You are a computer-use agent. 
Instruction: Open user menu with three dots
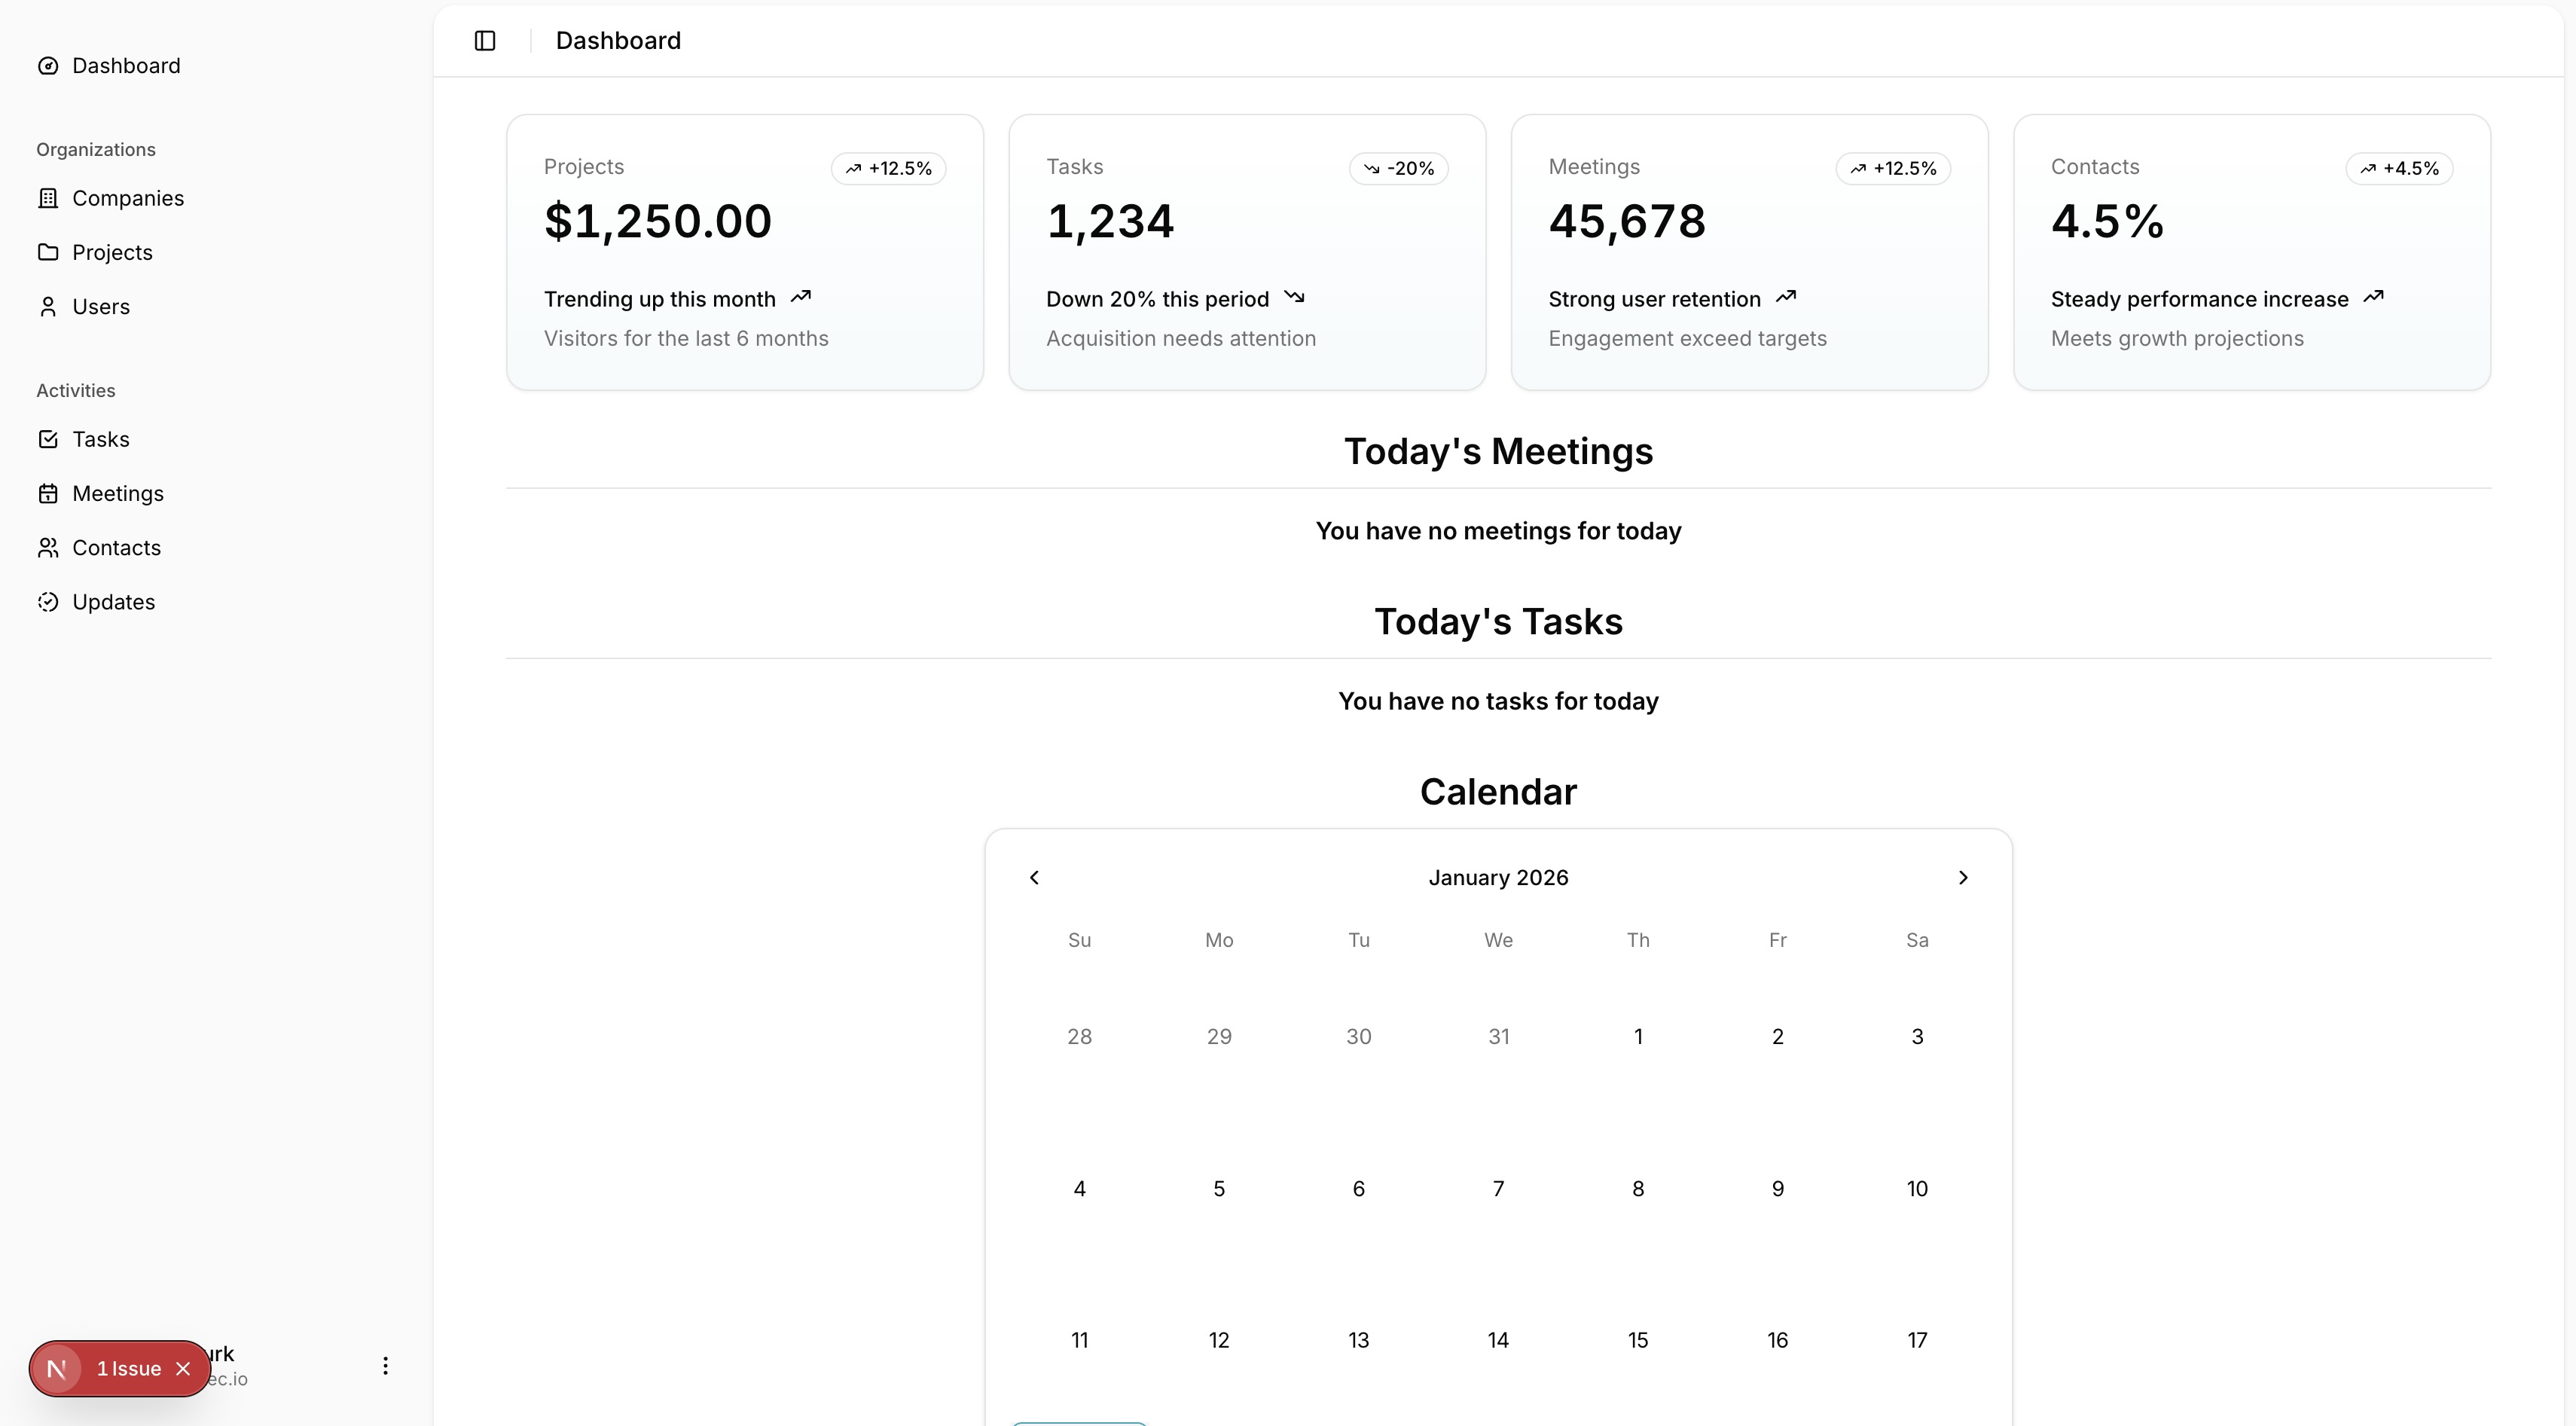click(x=385, y=1366)
